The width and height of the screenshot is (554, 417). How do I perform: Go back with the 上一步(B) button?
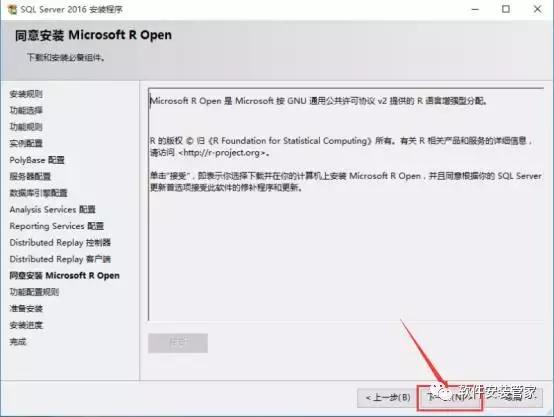(388, 398)
